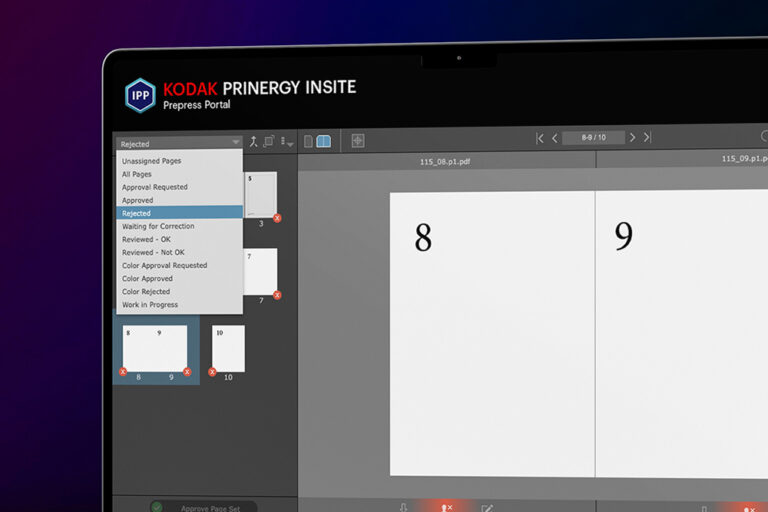
Task: Select Color Approved filter option
Action: 147,279
